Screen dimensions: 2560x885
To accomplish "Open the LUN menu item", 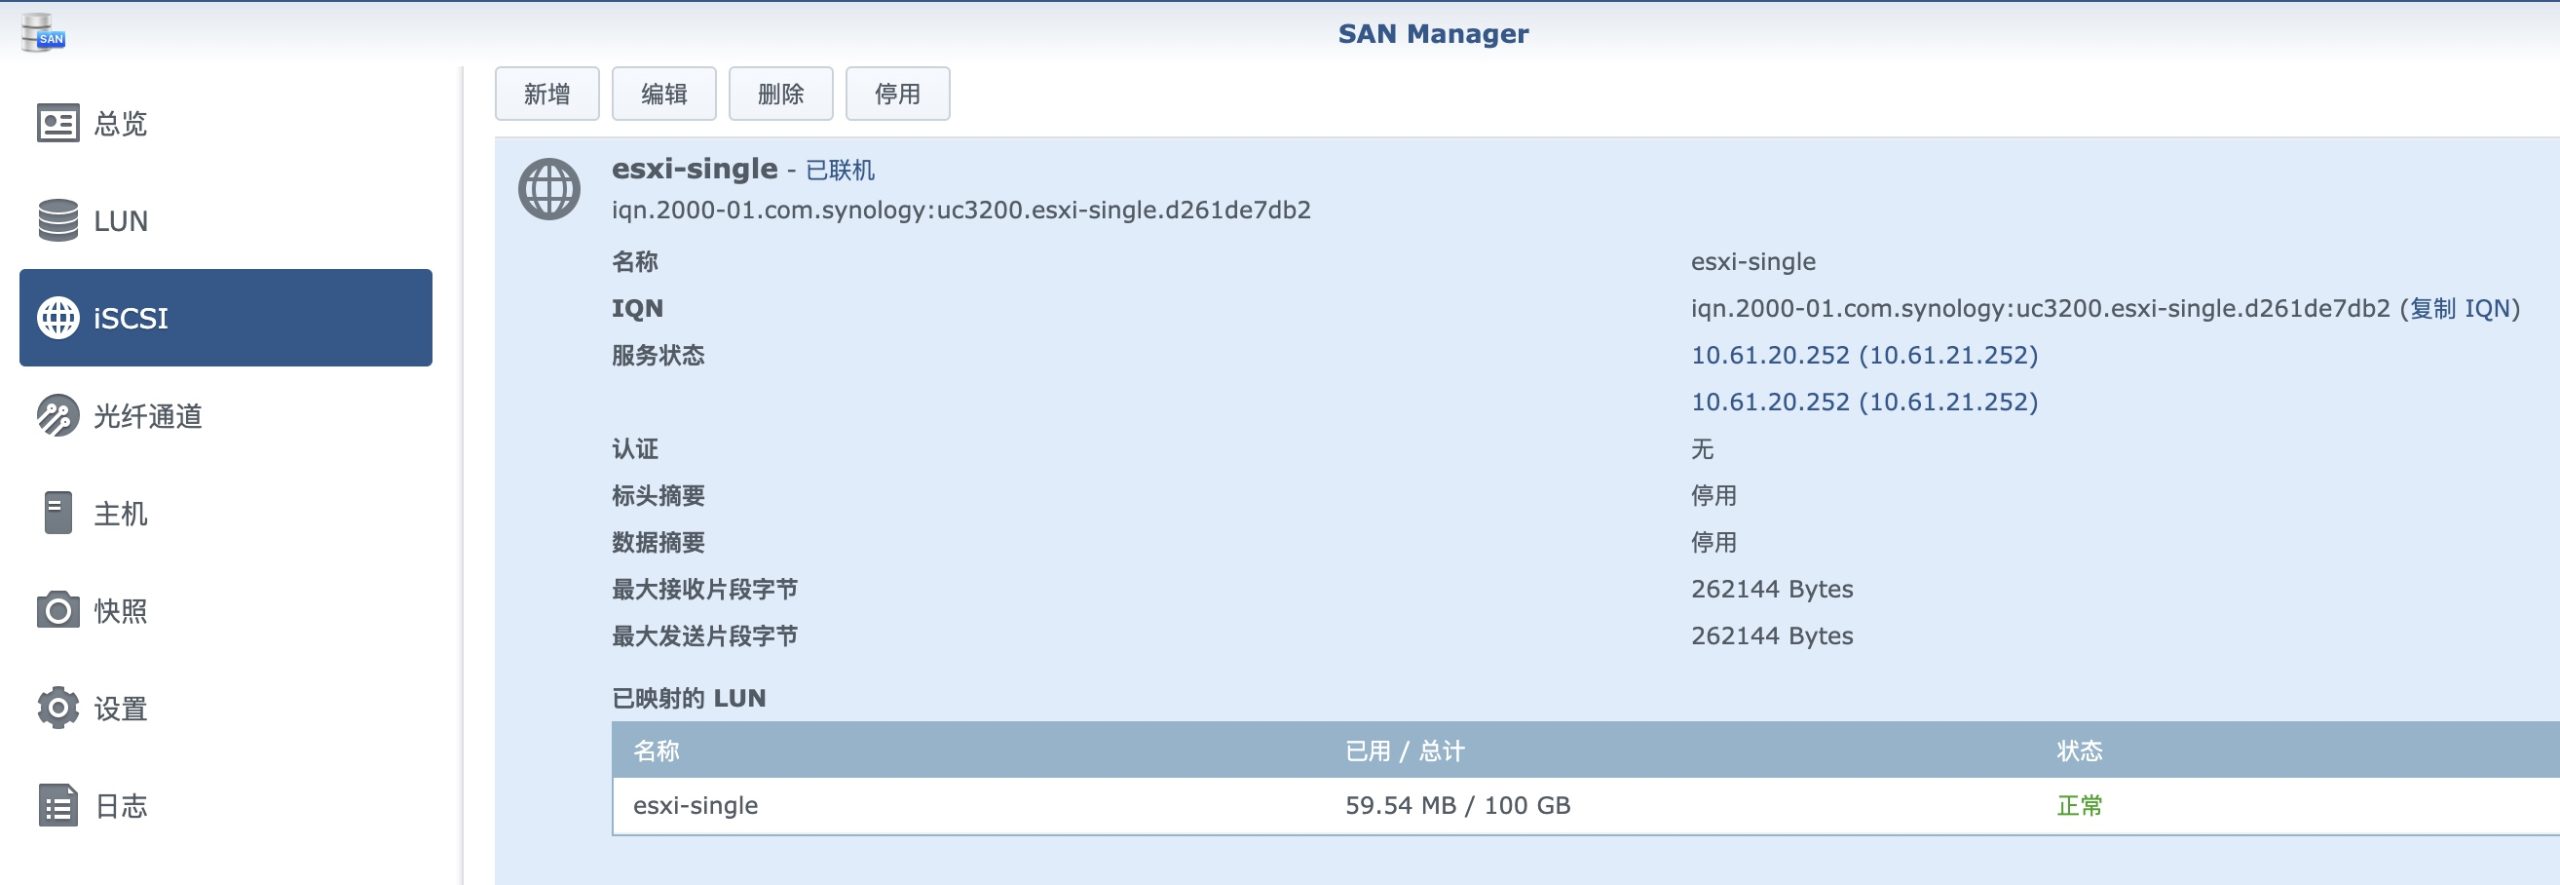I will click(x=226, y=220).
